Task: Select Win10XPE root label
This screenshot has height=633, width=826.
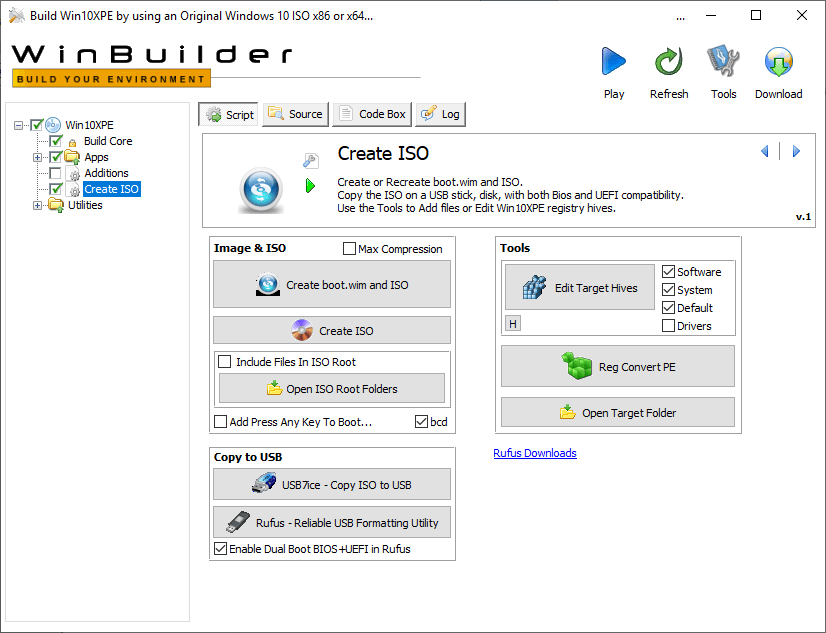Action: click(x=89, y=125)
